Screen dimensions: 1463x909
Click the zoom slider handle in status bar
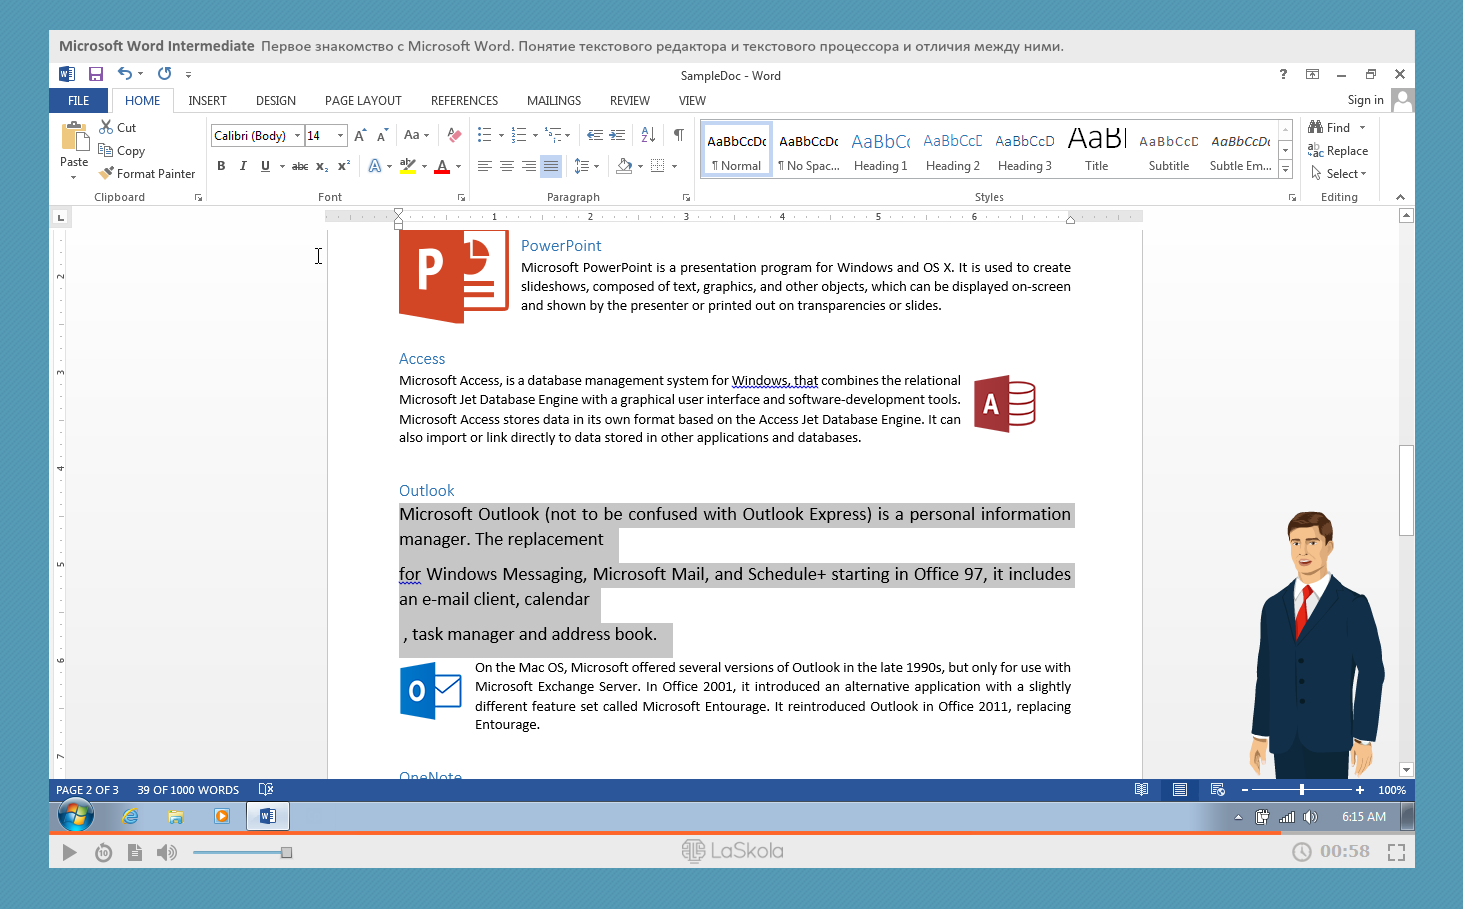tap(1302, 790)
